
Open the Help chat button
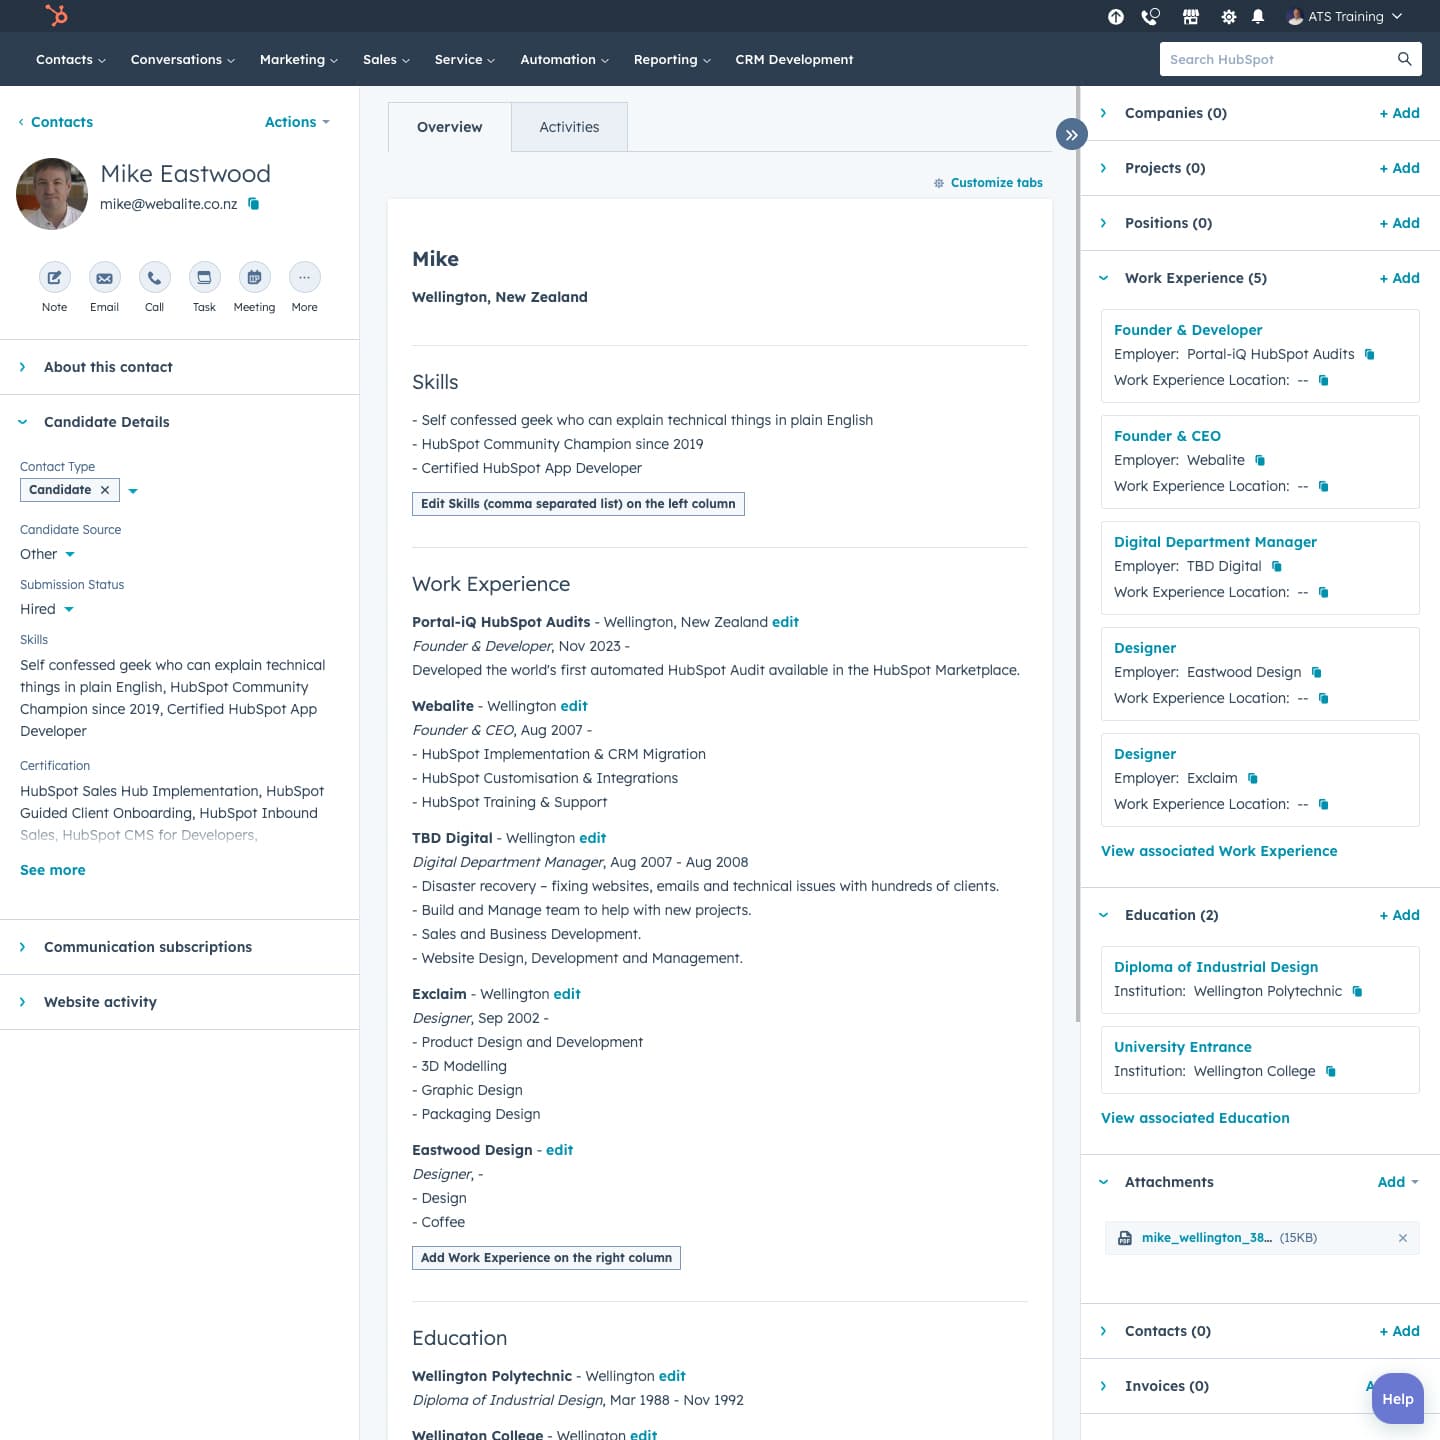1398,1399
